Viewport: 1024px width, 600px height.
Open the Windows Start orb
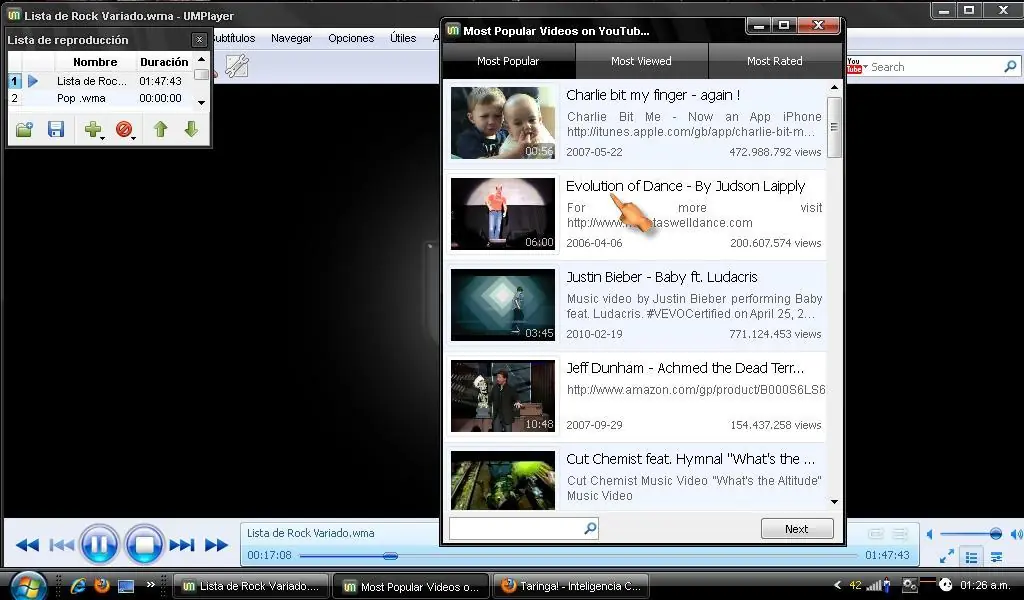click(x=29, y=584)
